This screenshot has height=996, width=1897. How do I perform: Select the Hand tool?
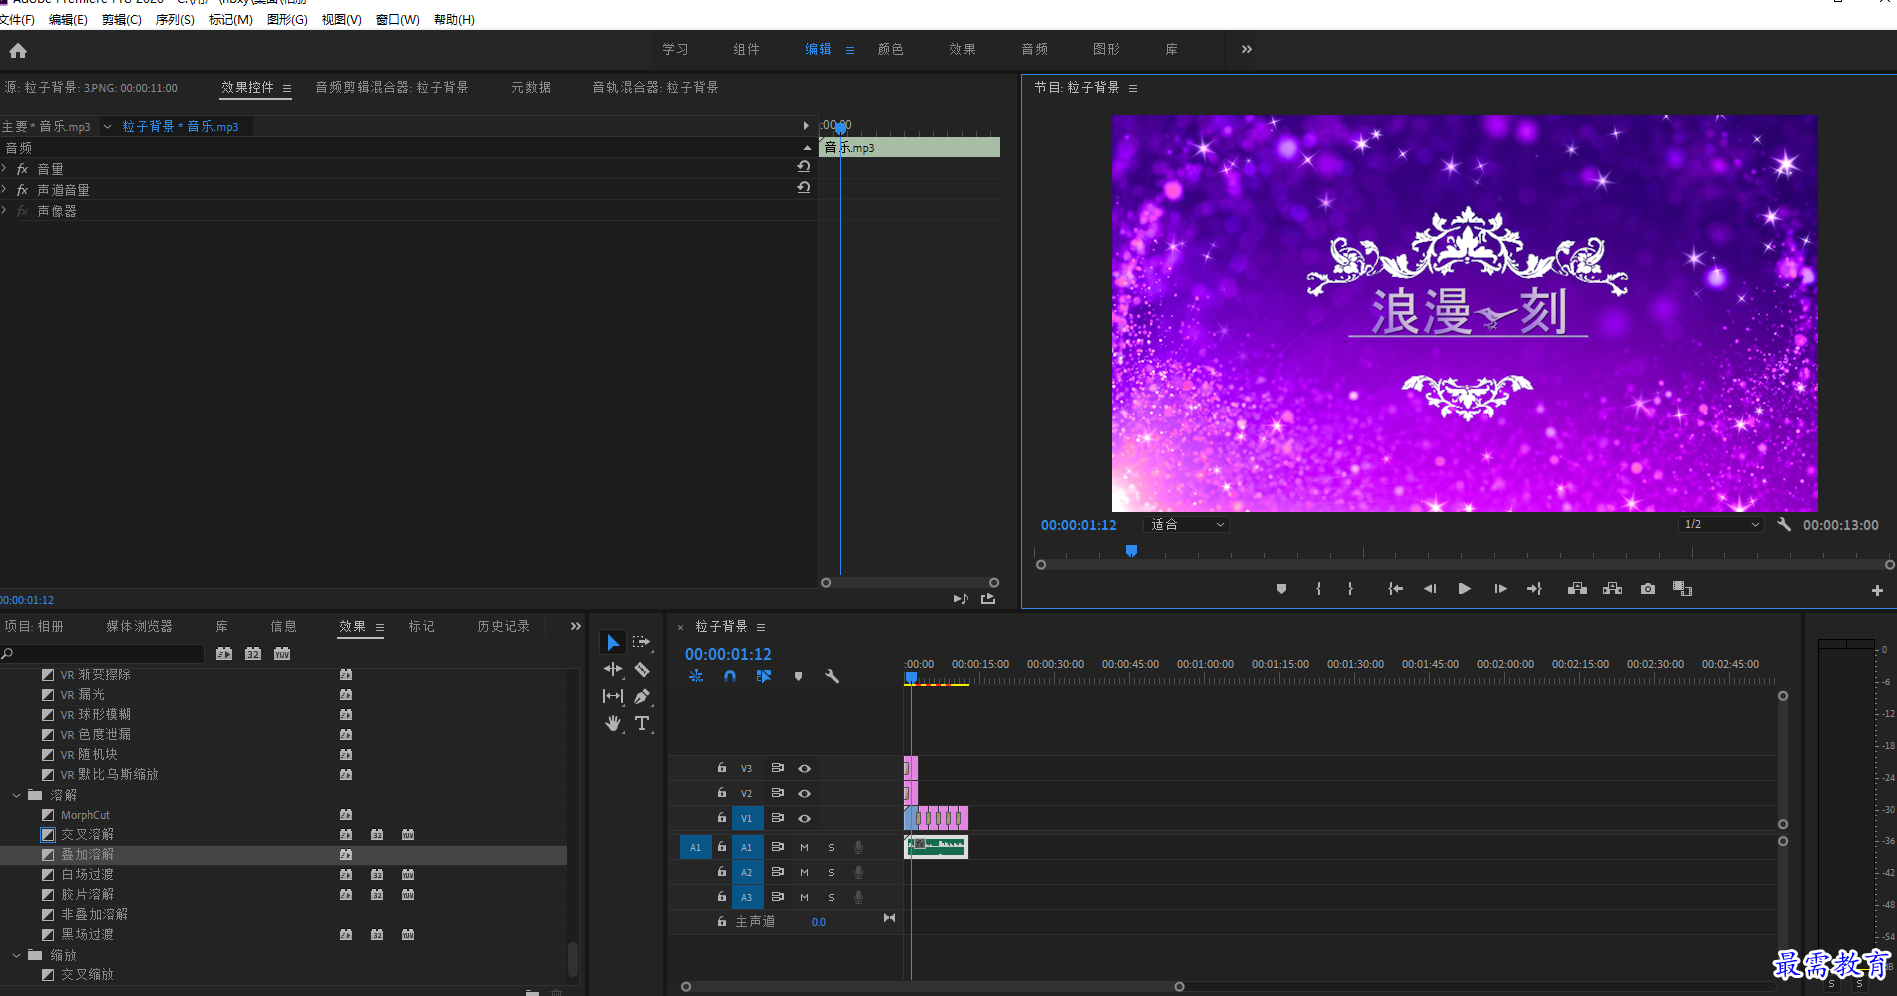612,723
